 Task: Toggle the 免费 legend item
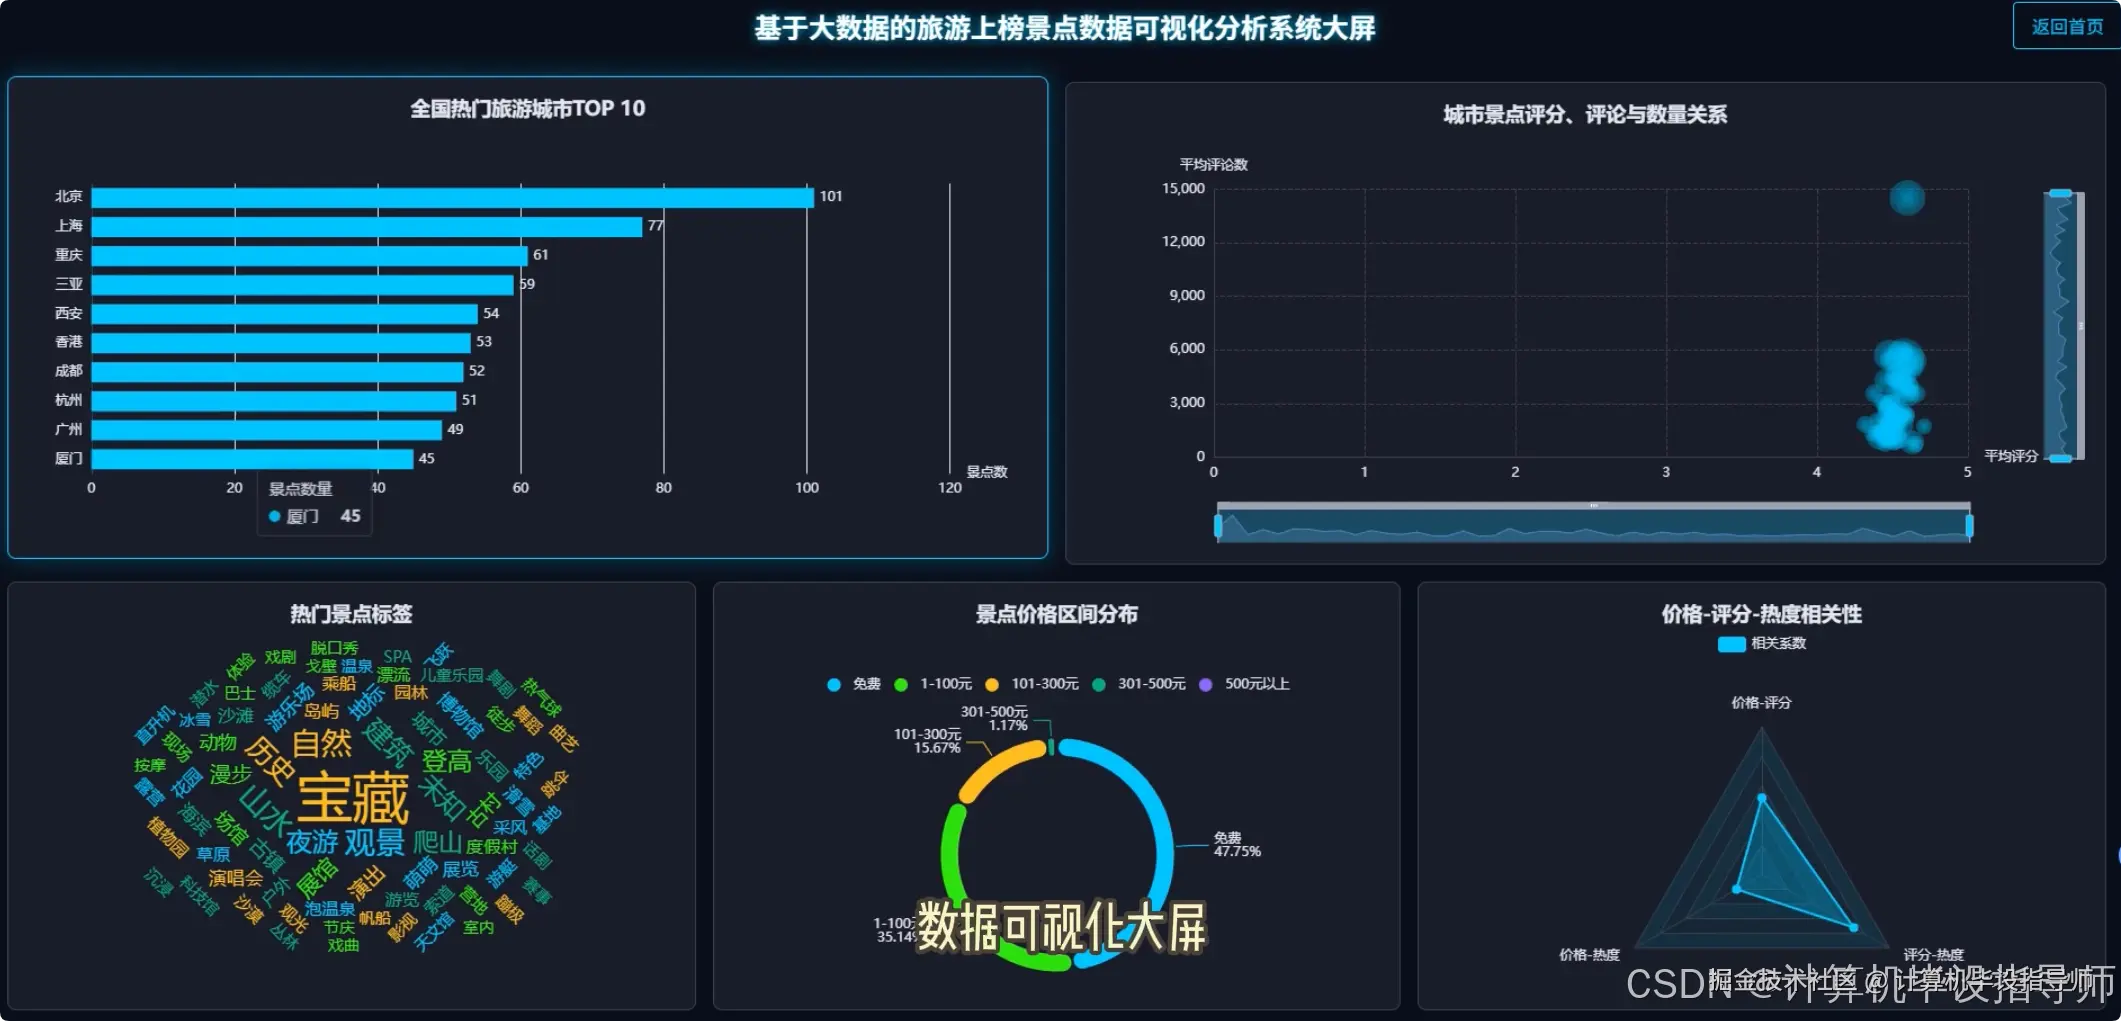[x=854, y=684]
